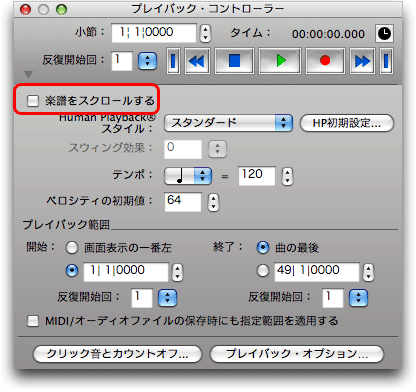Click stepper beside end 49|1|0000 field
This screenshot has height=392, width=416.
click(x=368, y=272)
